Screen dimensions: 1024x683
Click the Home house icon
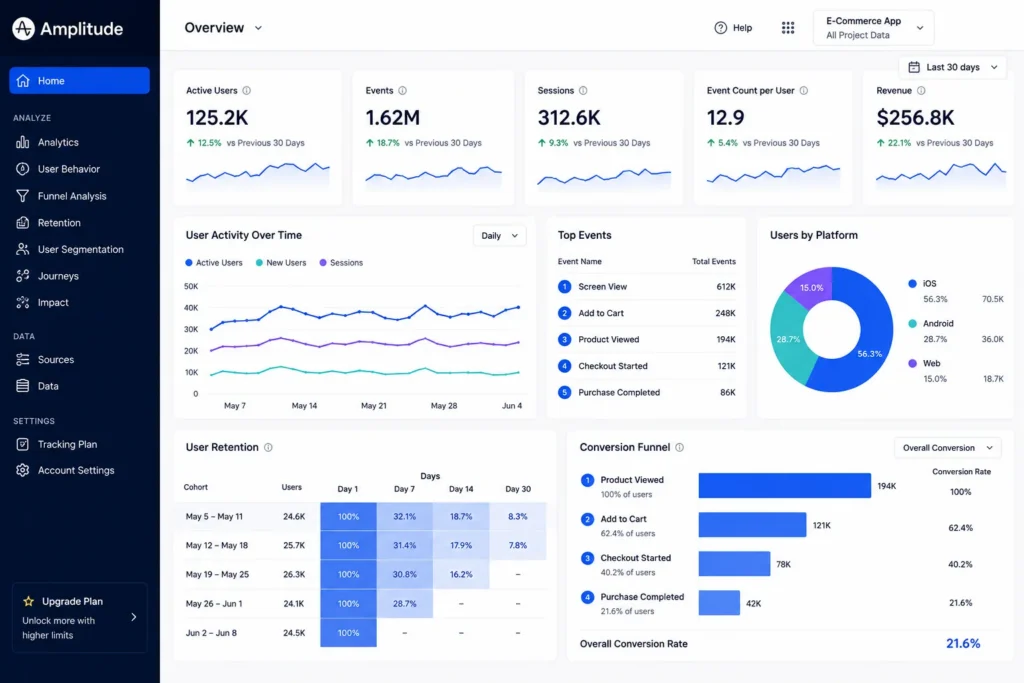click(x=23, y=80)
